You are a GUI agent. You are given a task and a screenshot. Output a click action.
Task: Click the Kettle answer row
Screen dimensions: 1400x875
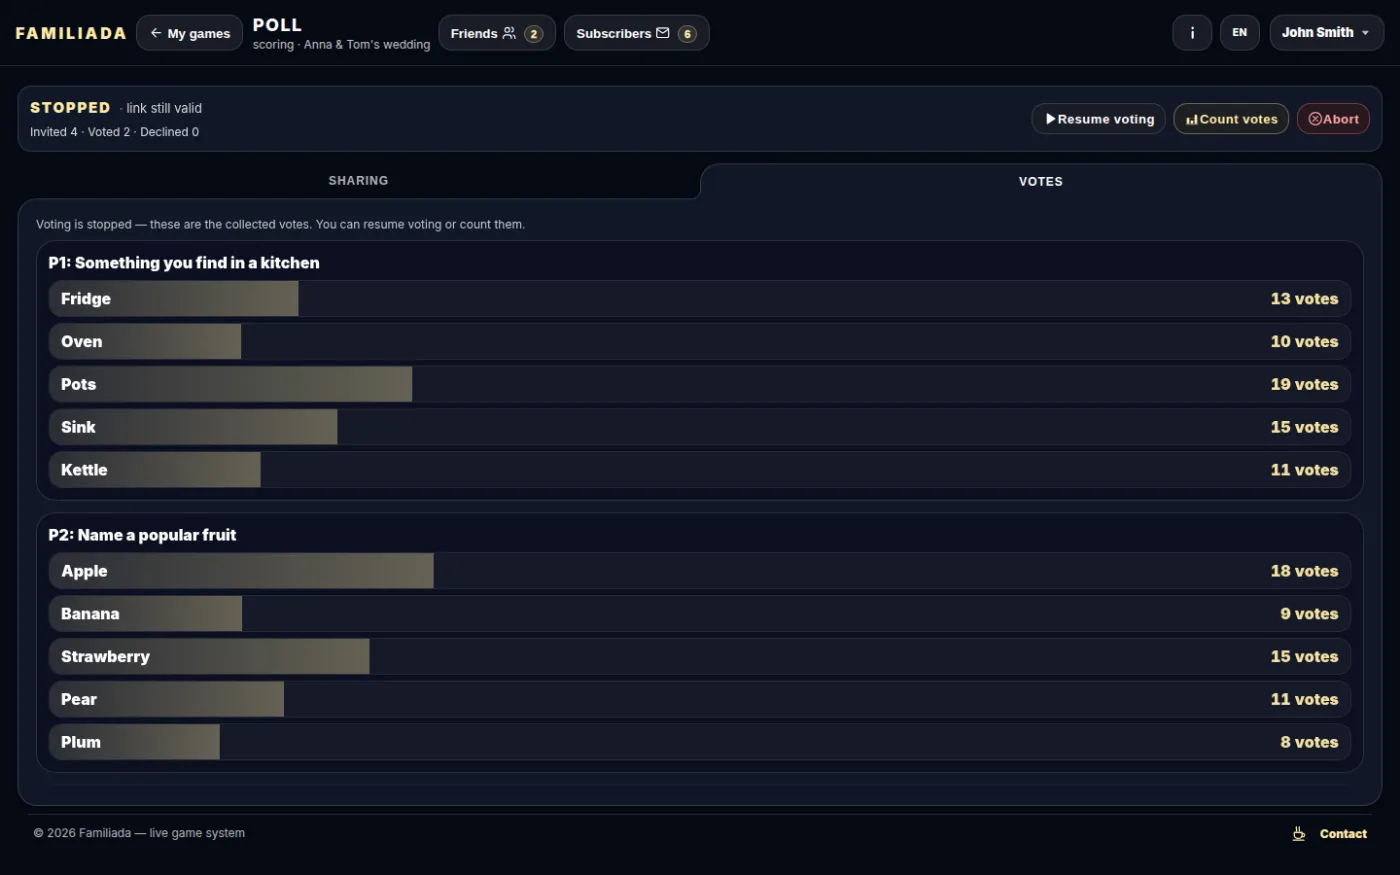[x=700, y=470]
